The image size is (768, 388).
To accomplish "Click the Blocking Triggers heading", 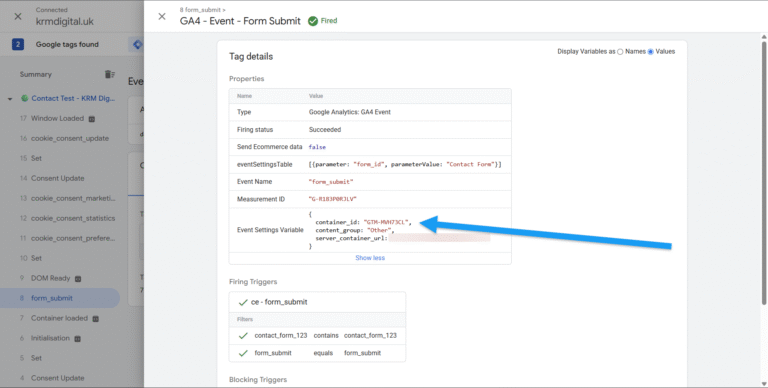I will pyautogui.click(x=258, y=380).
